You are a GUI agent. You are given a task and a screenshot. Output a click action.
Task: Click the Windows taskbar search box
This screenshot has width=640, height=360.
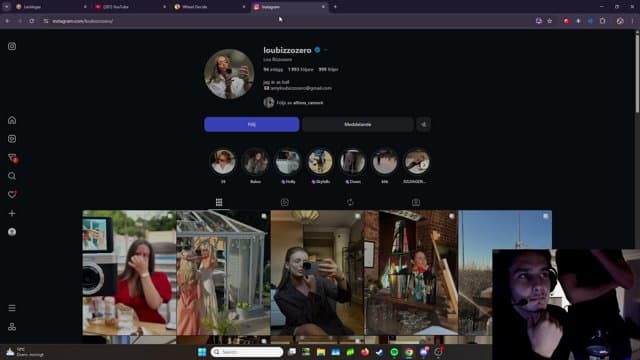[x=247, y=352]
